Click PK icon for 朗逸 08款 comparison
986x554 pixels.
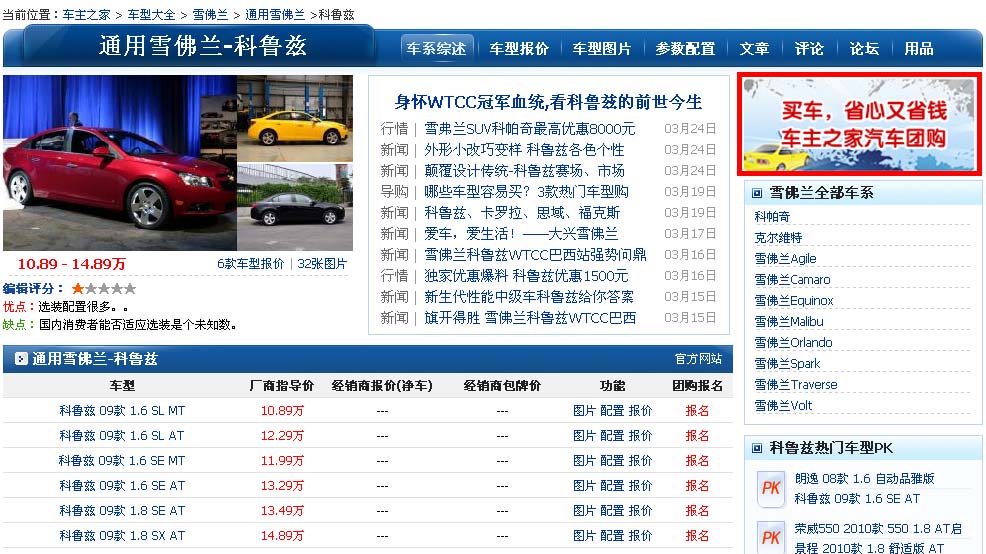(770, 489)
